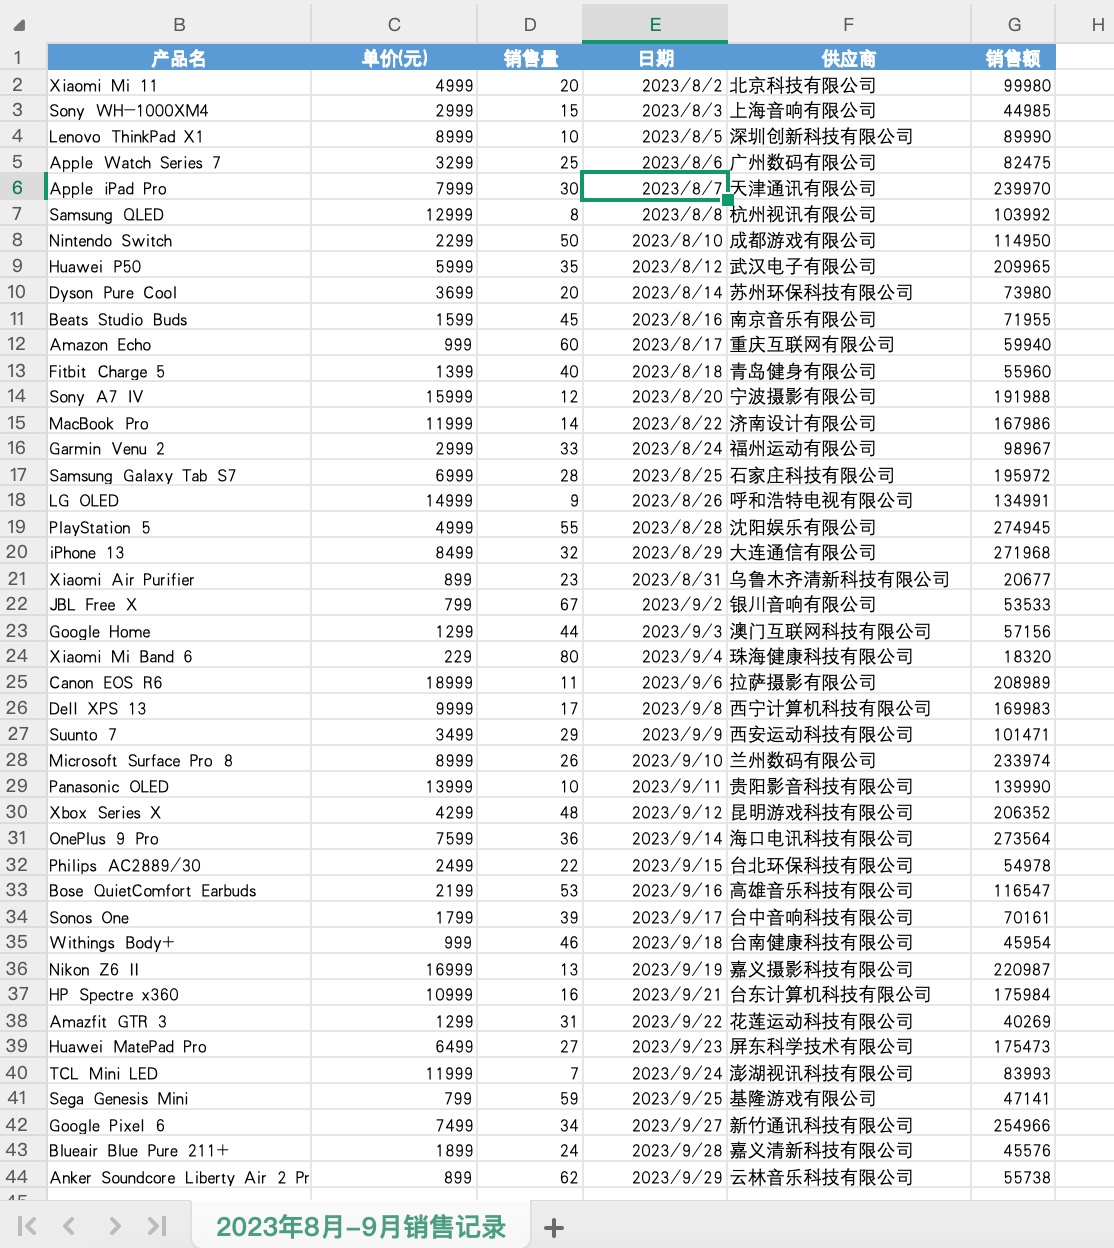Select the date cell 2023/8/31
The image size is (1114, 1248).
[x=655, y=579]
